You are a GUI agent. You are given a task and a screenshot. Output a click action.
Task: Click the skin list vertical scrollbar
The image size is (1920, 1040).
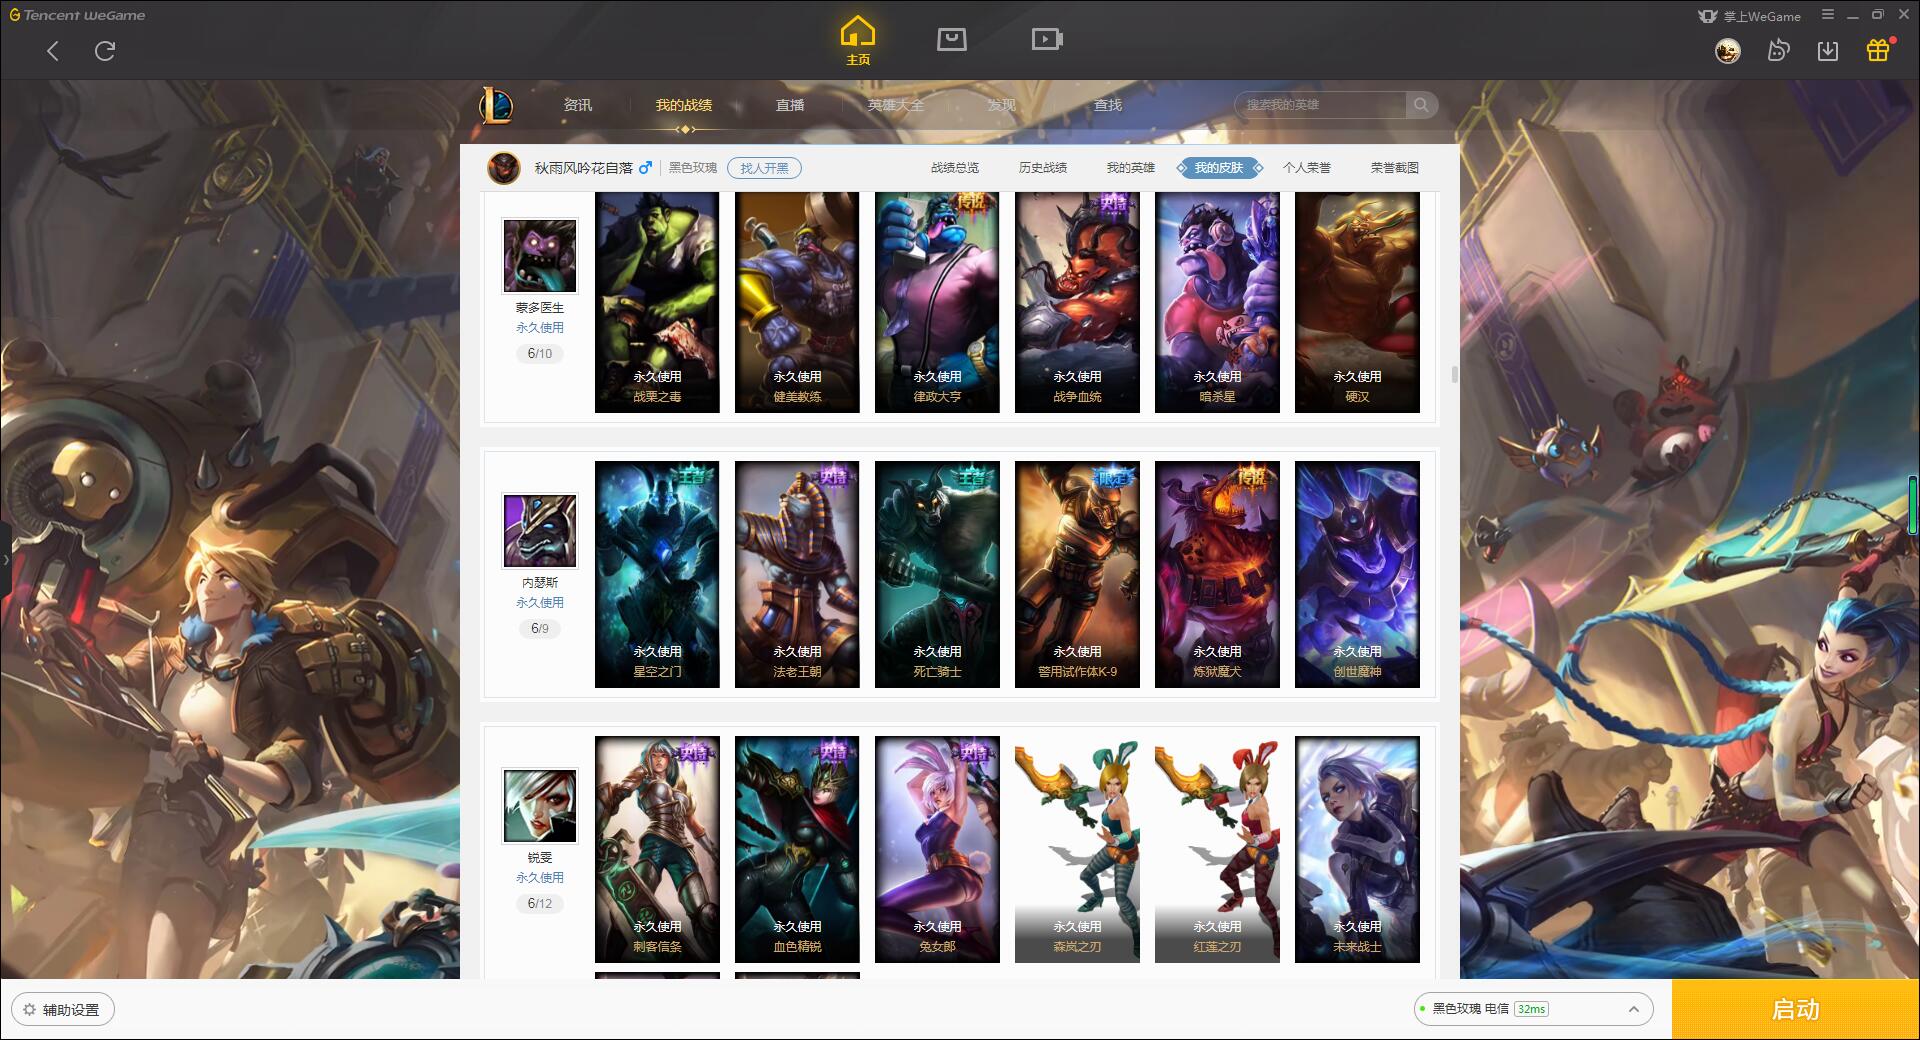click(x=1454, y=374)
